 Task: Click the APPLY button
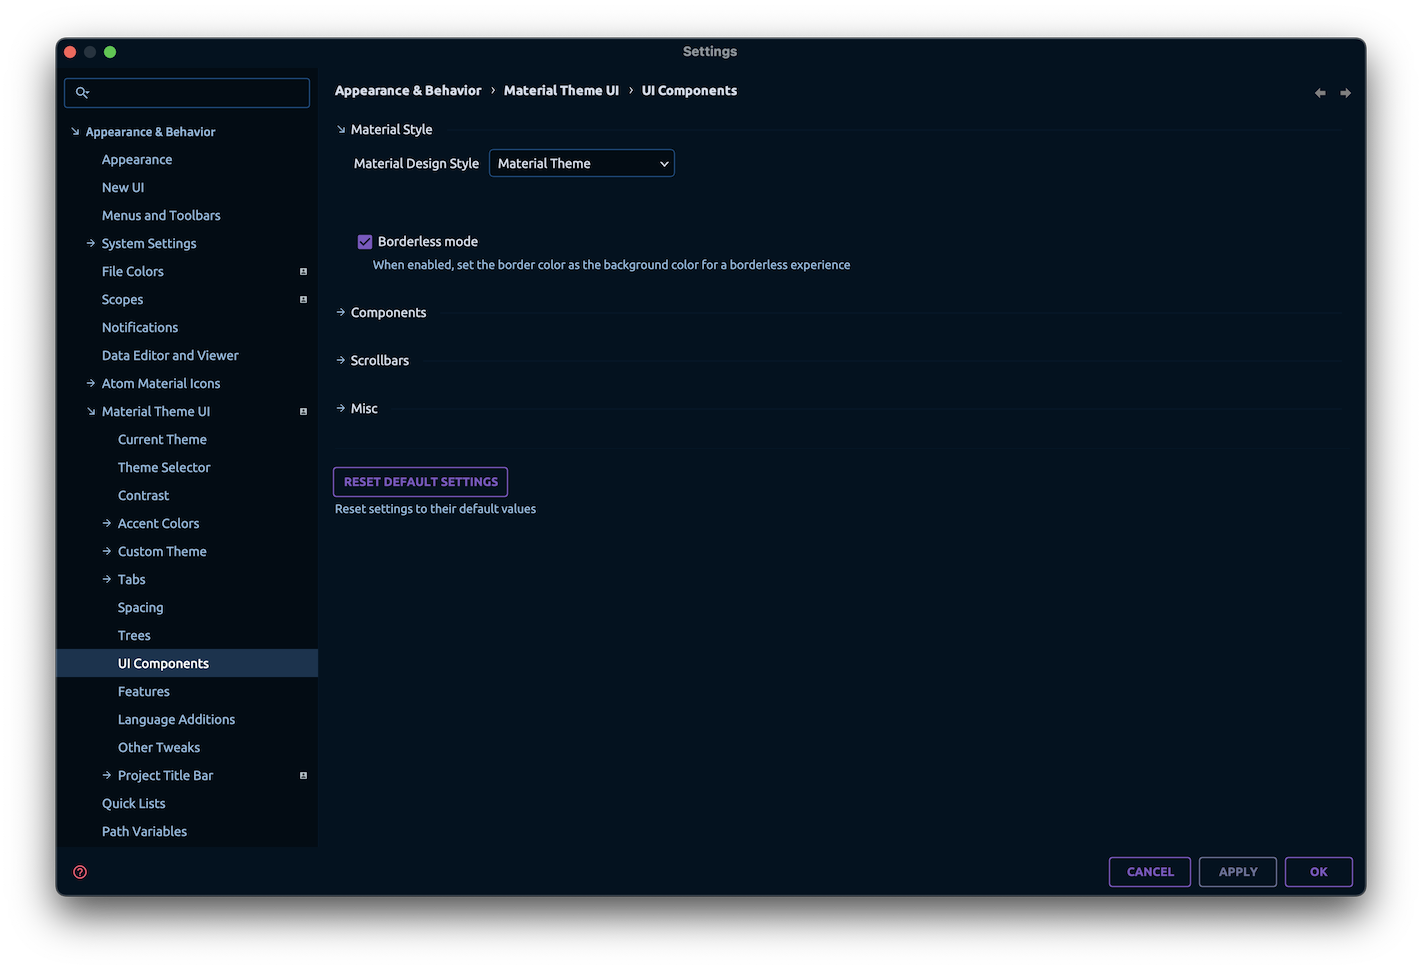(x=1237, y=871)
